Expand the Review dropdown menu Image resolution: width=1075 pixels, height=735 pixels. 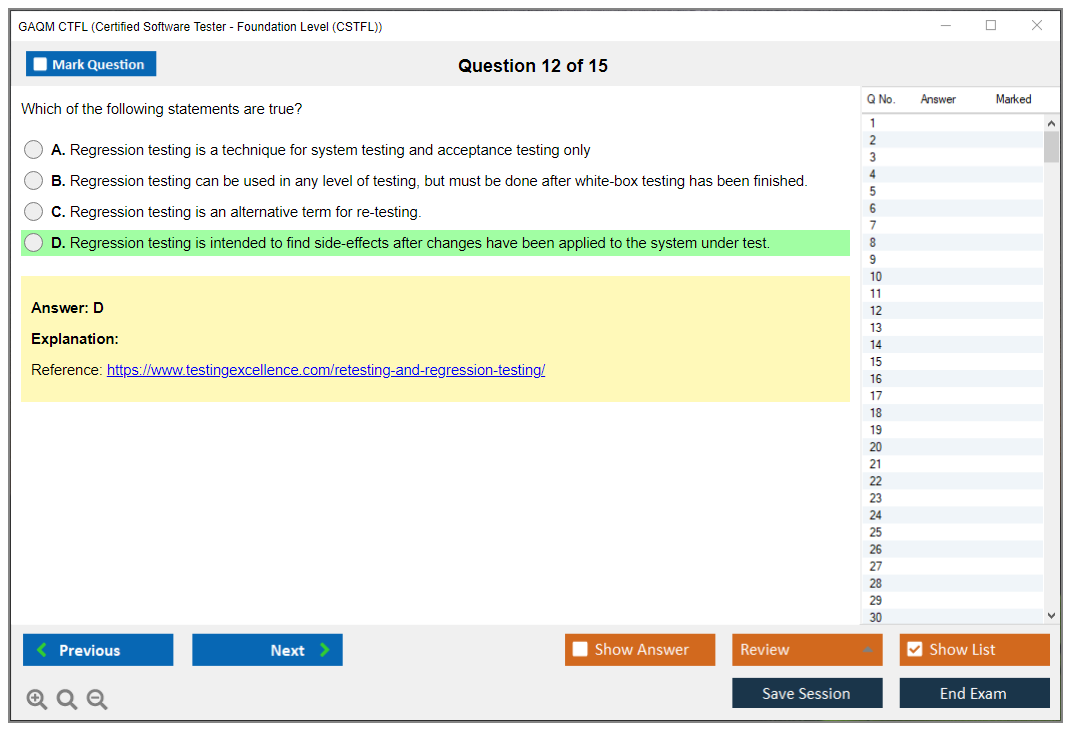[806, 650]
